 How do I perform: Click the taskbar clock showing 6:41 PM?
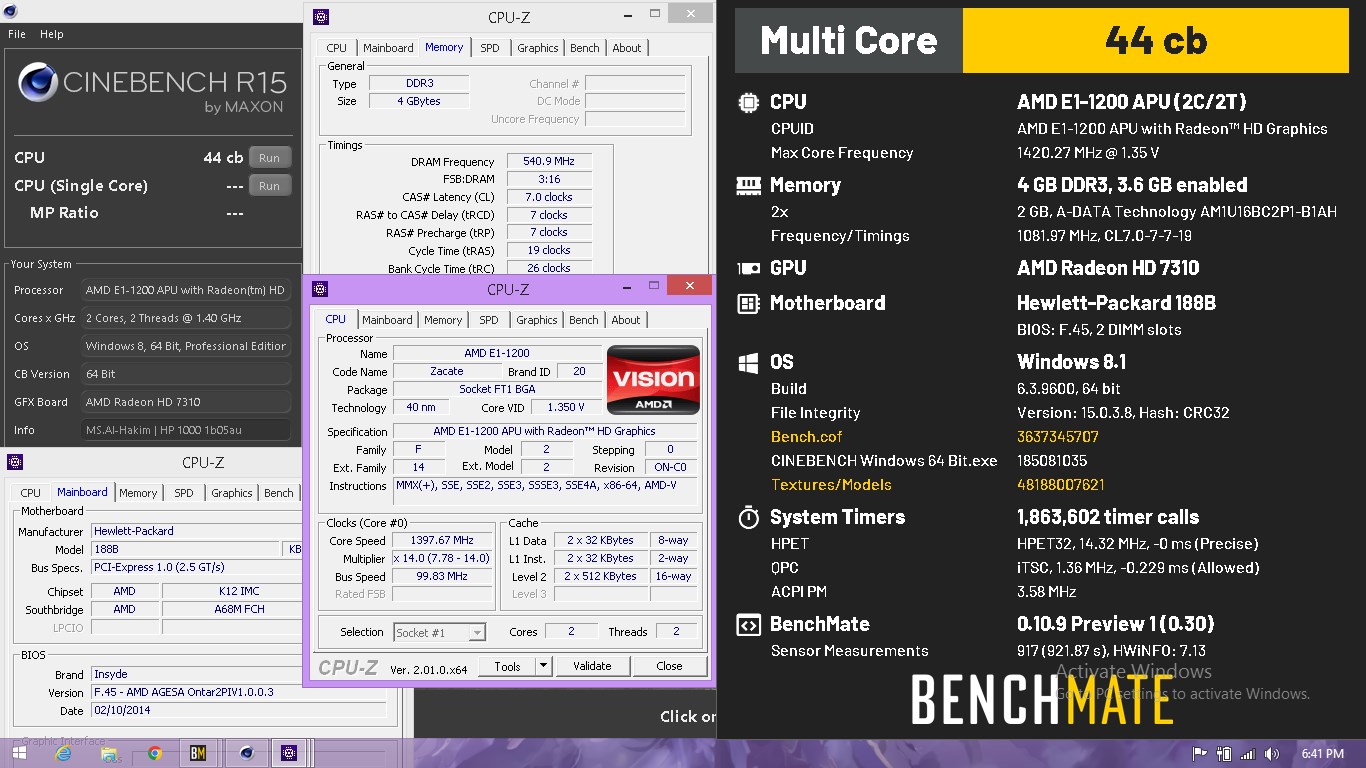coord(1323,754)
